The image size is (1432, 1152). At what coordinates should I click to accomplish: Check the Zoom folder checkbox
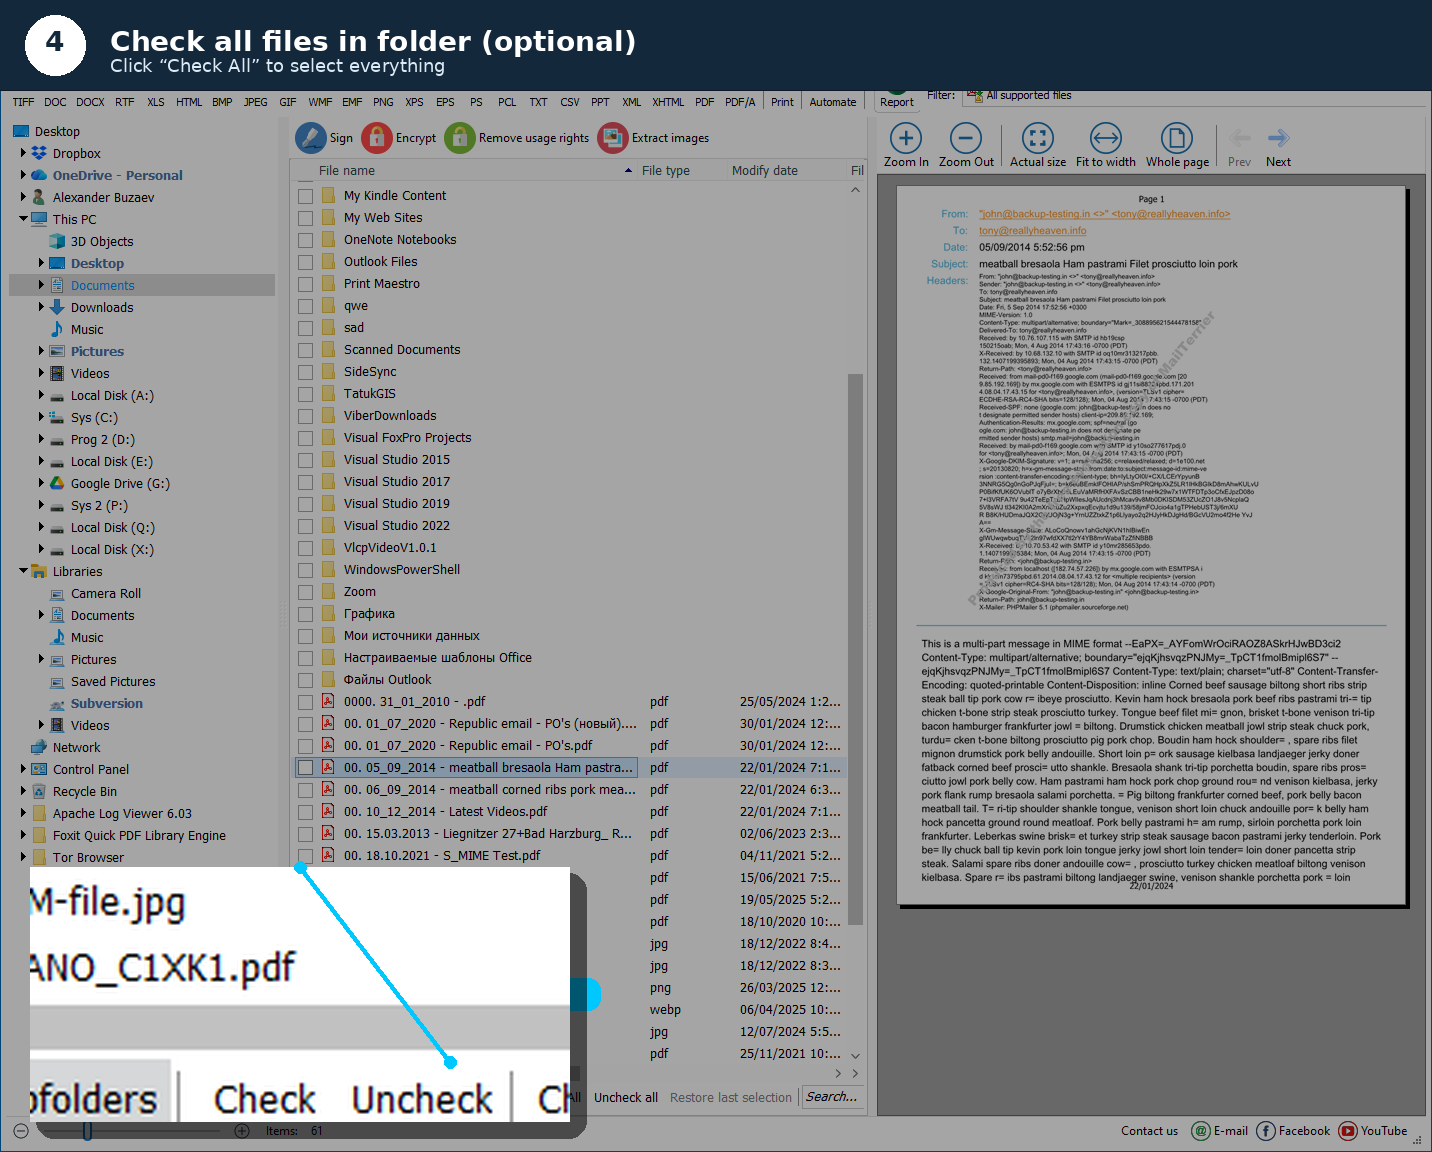point(306,591)
